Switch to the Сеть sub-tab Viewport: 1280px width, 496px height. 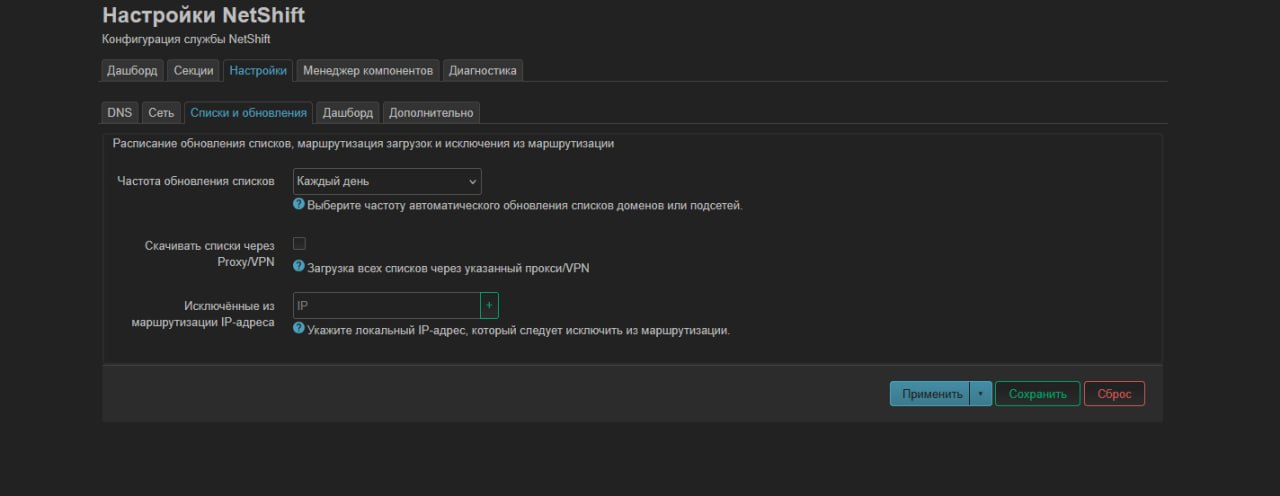point(161,113)
